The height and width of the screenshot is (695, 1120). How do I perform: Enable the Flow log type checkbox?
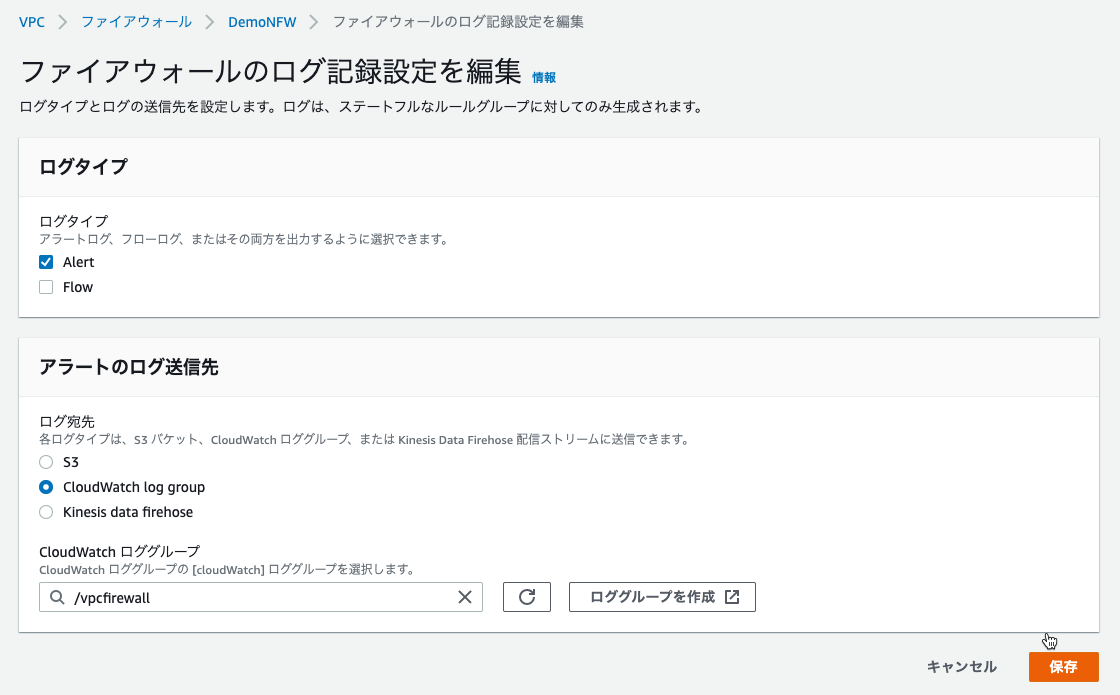[x=46, y=287]
